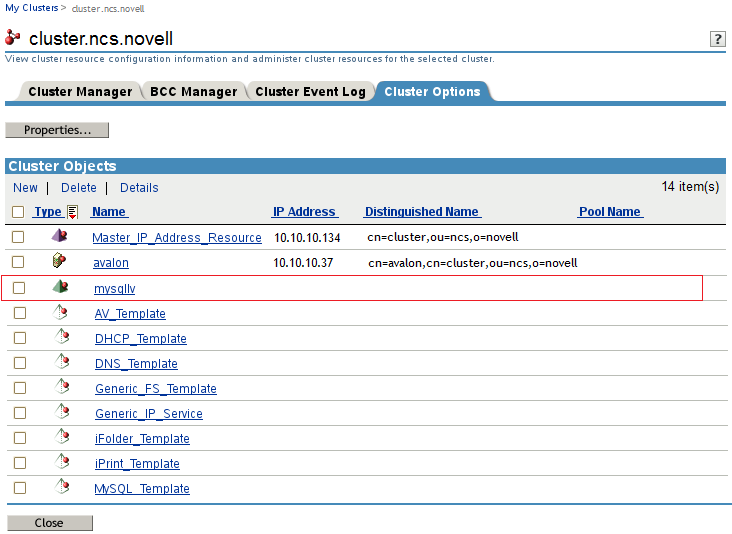Sort by the Name column header
This screenshot has height=534, width=732.
click(x=109, y=212)
